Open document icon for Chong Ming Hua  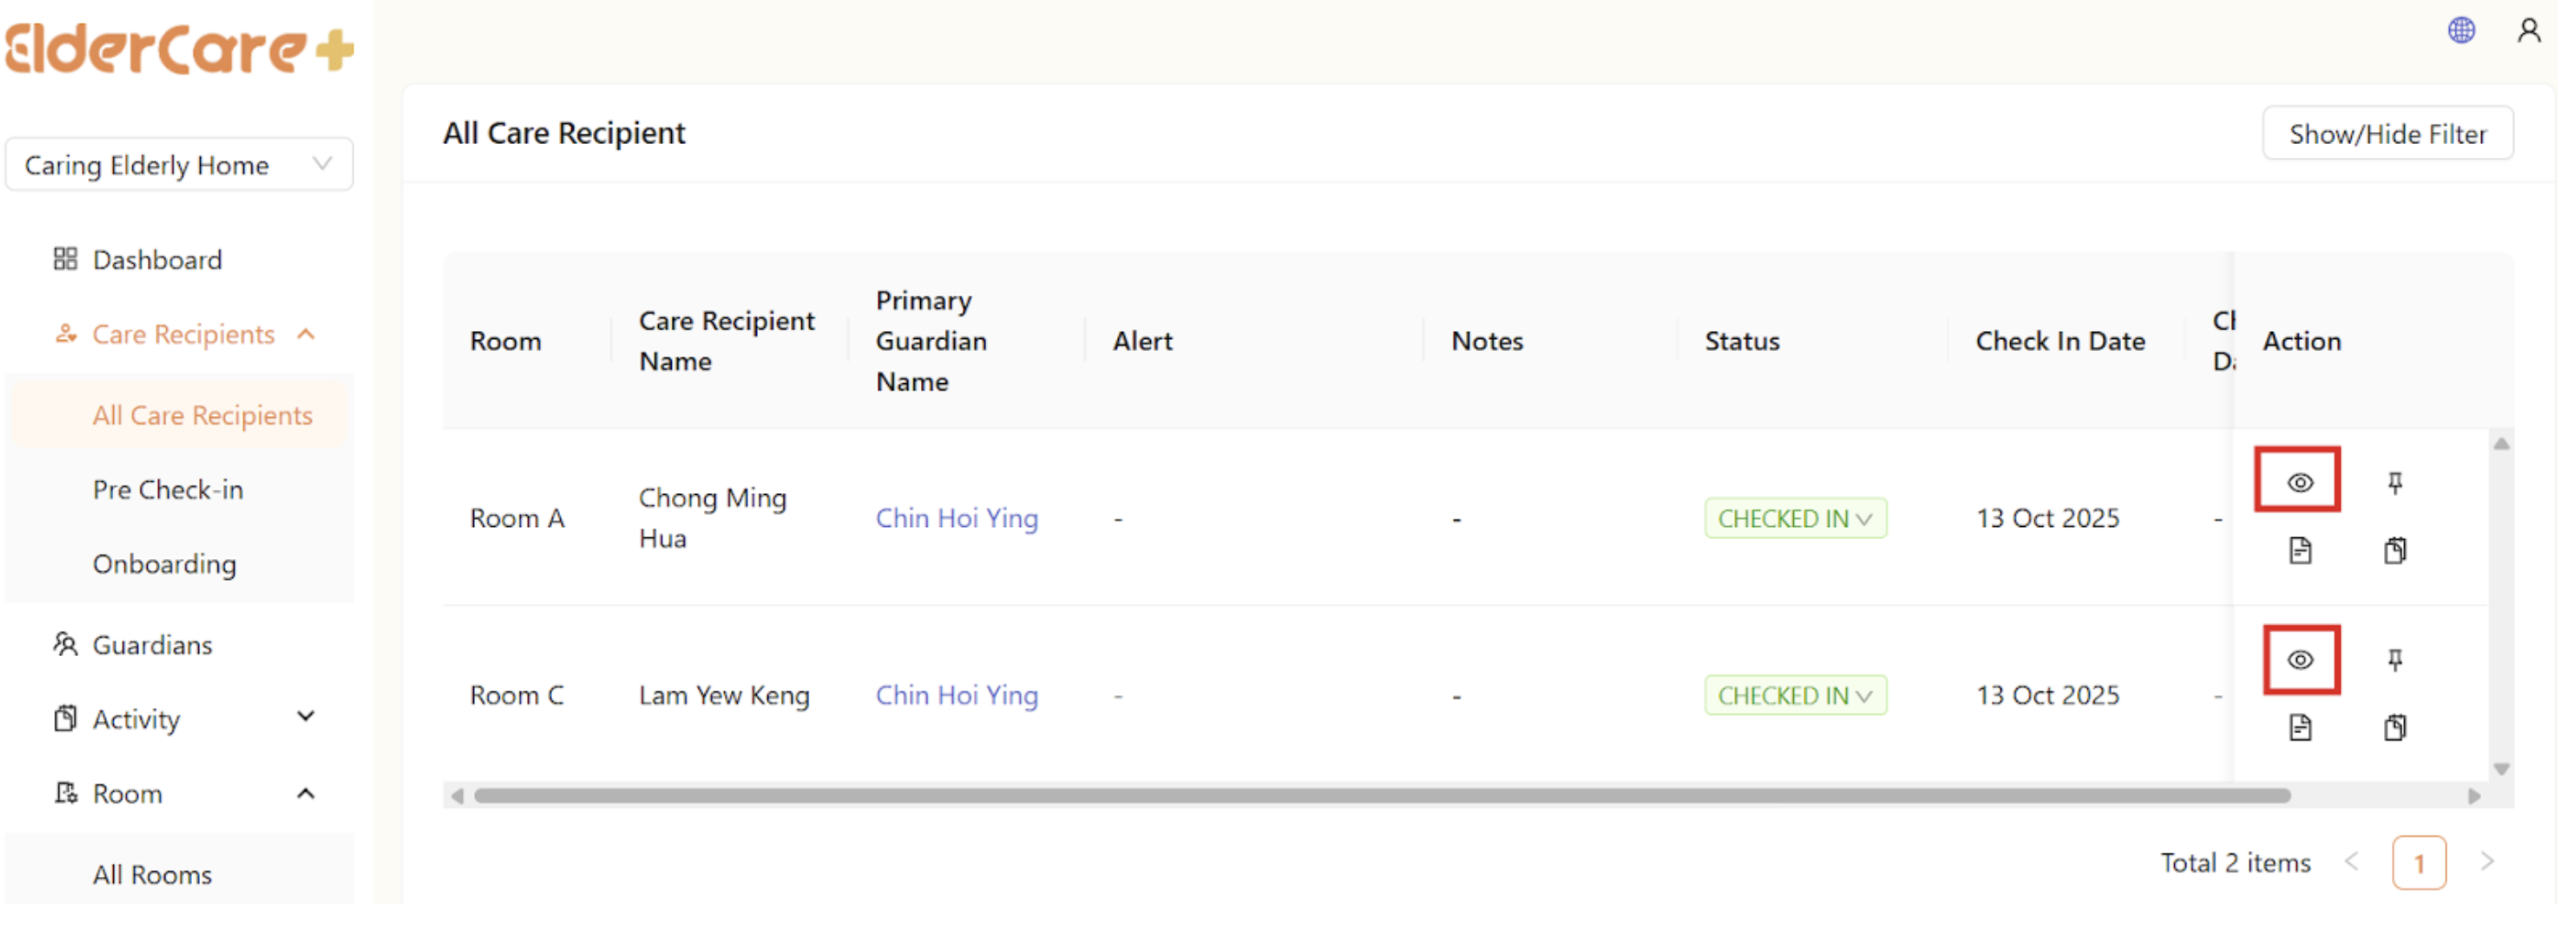[2300, 550]
